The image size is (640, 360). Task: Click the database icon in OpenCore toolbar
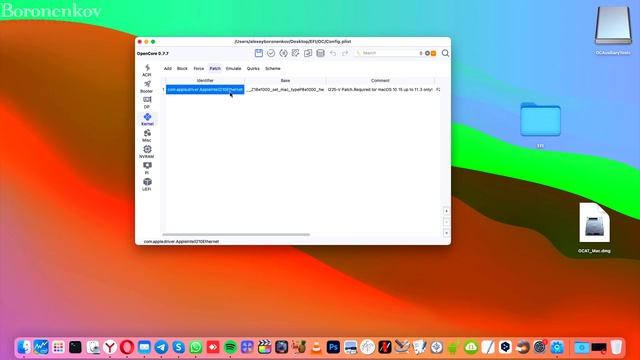pyautogui.click(x=320, y=53)
